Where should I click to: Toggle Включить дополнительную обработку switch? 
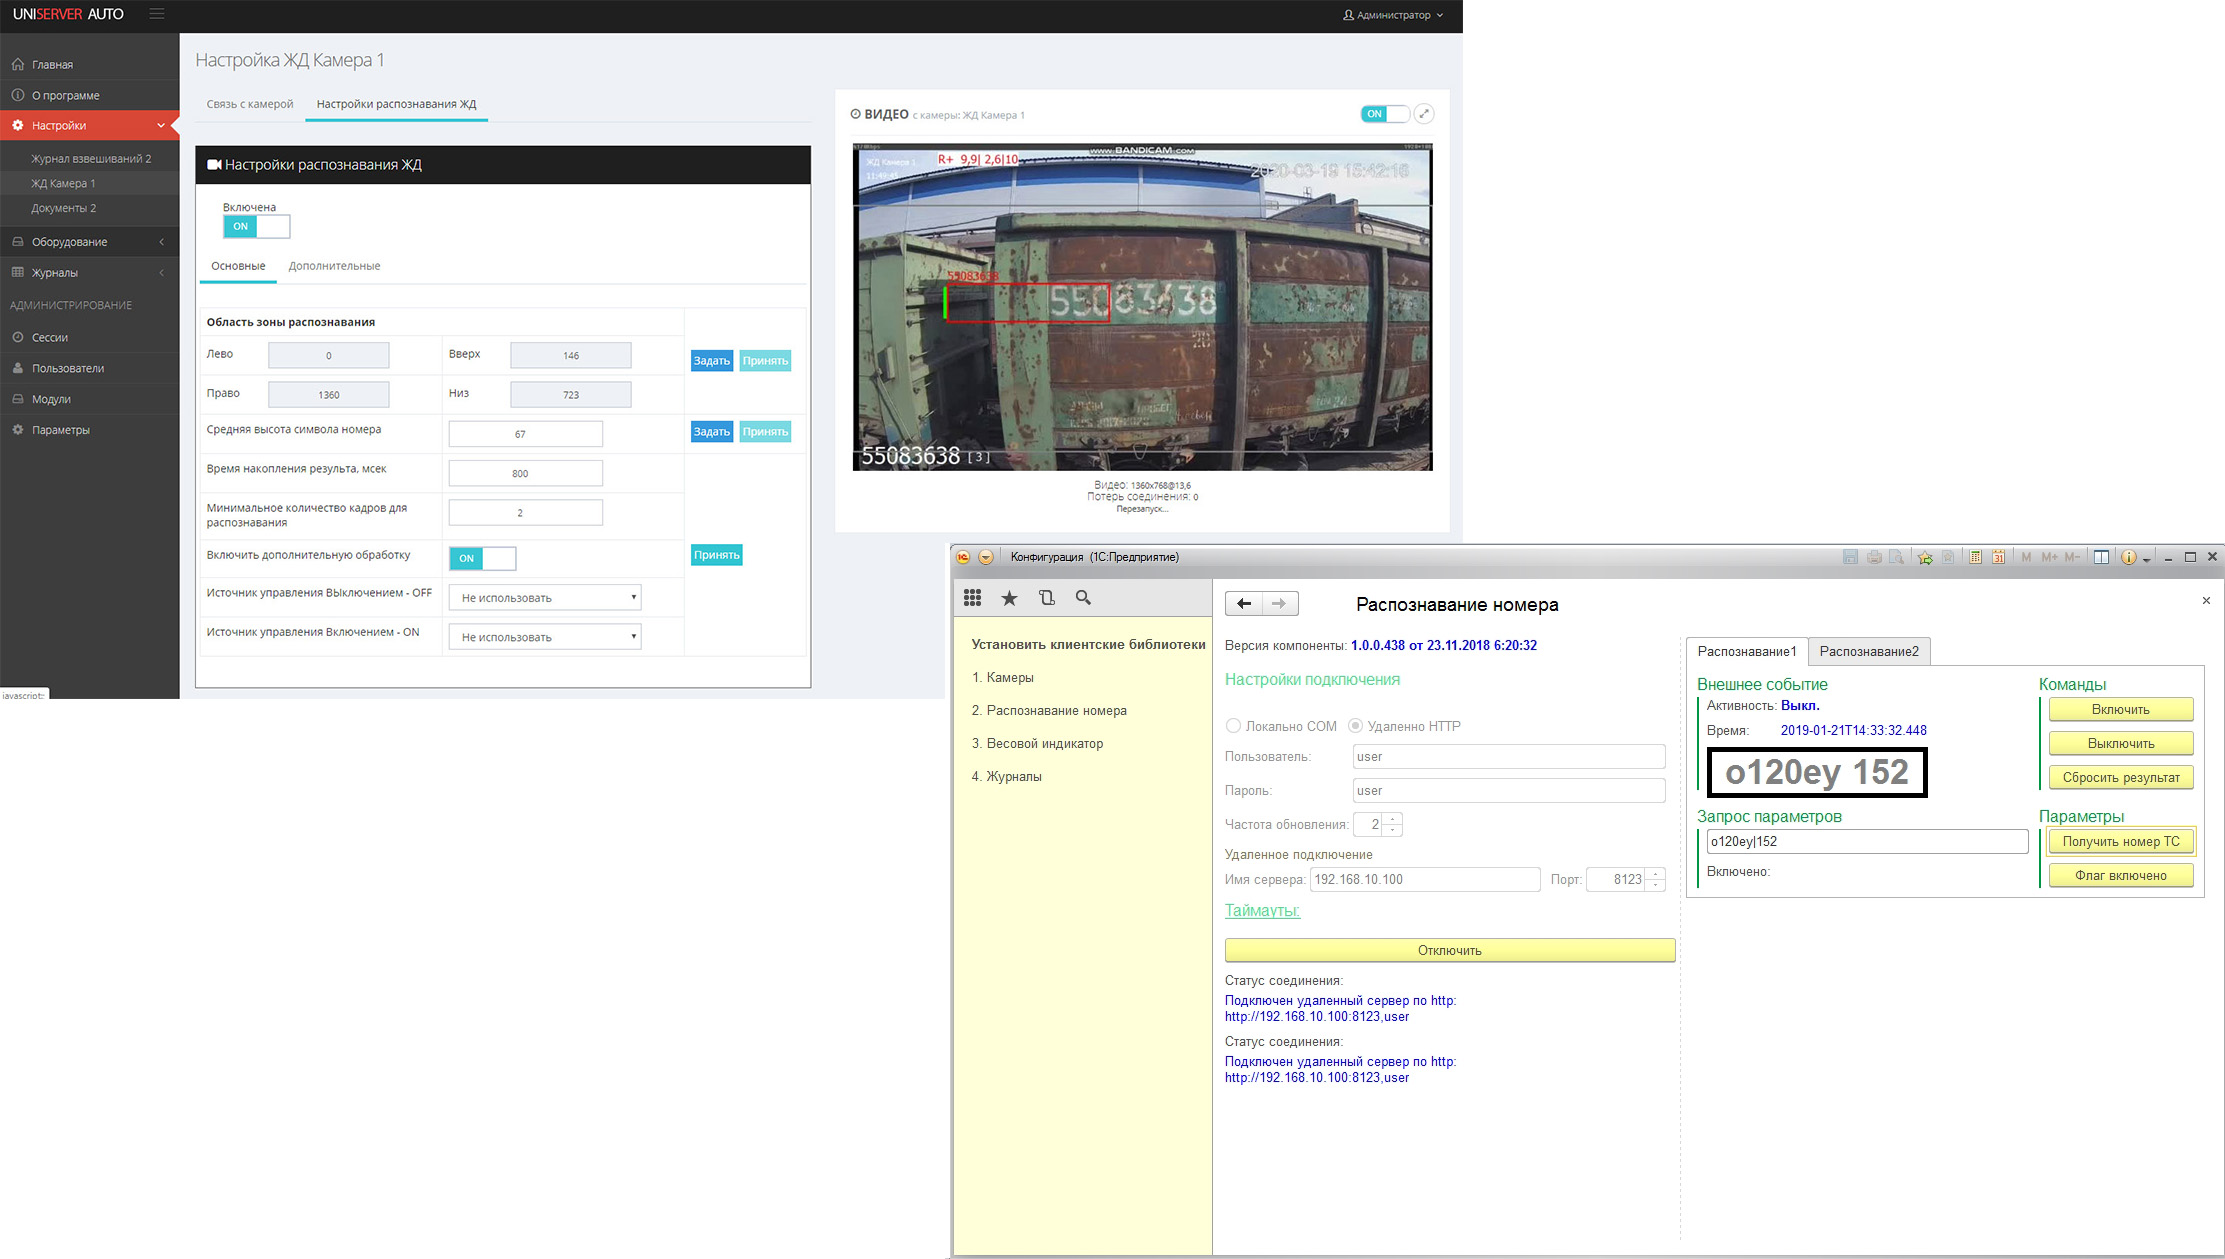[x=483, y=558]
